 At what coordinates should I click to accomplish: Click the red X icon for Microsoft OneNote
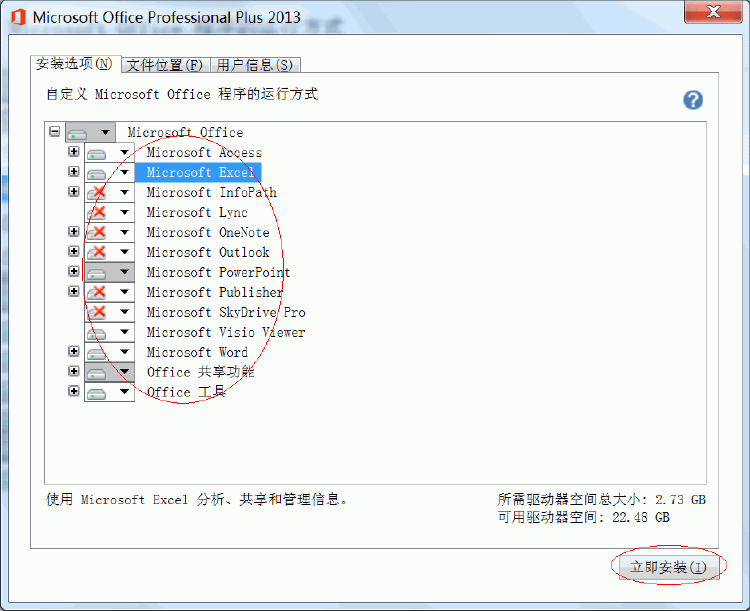click(97, 233)
